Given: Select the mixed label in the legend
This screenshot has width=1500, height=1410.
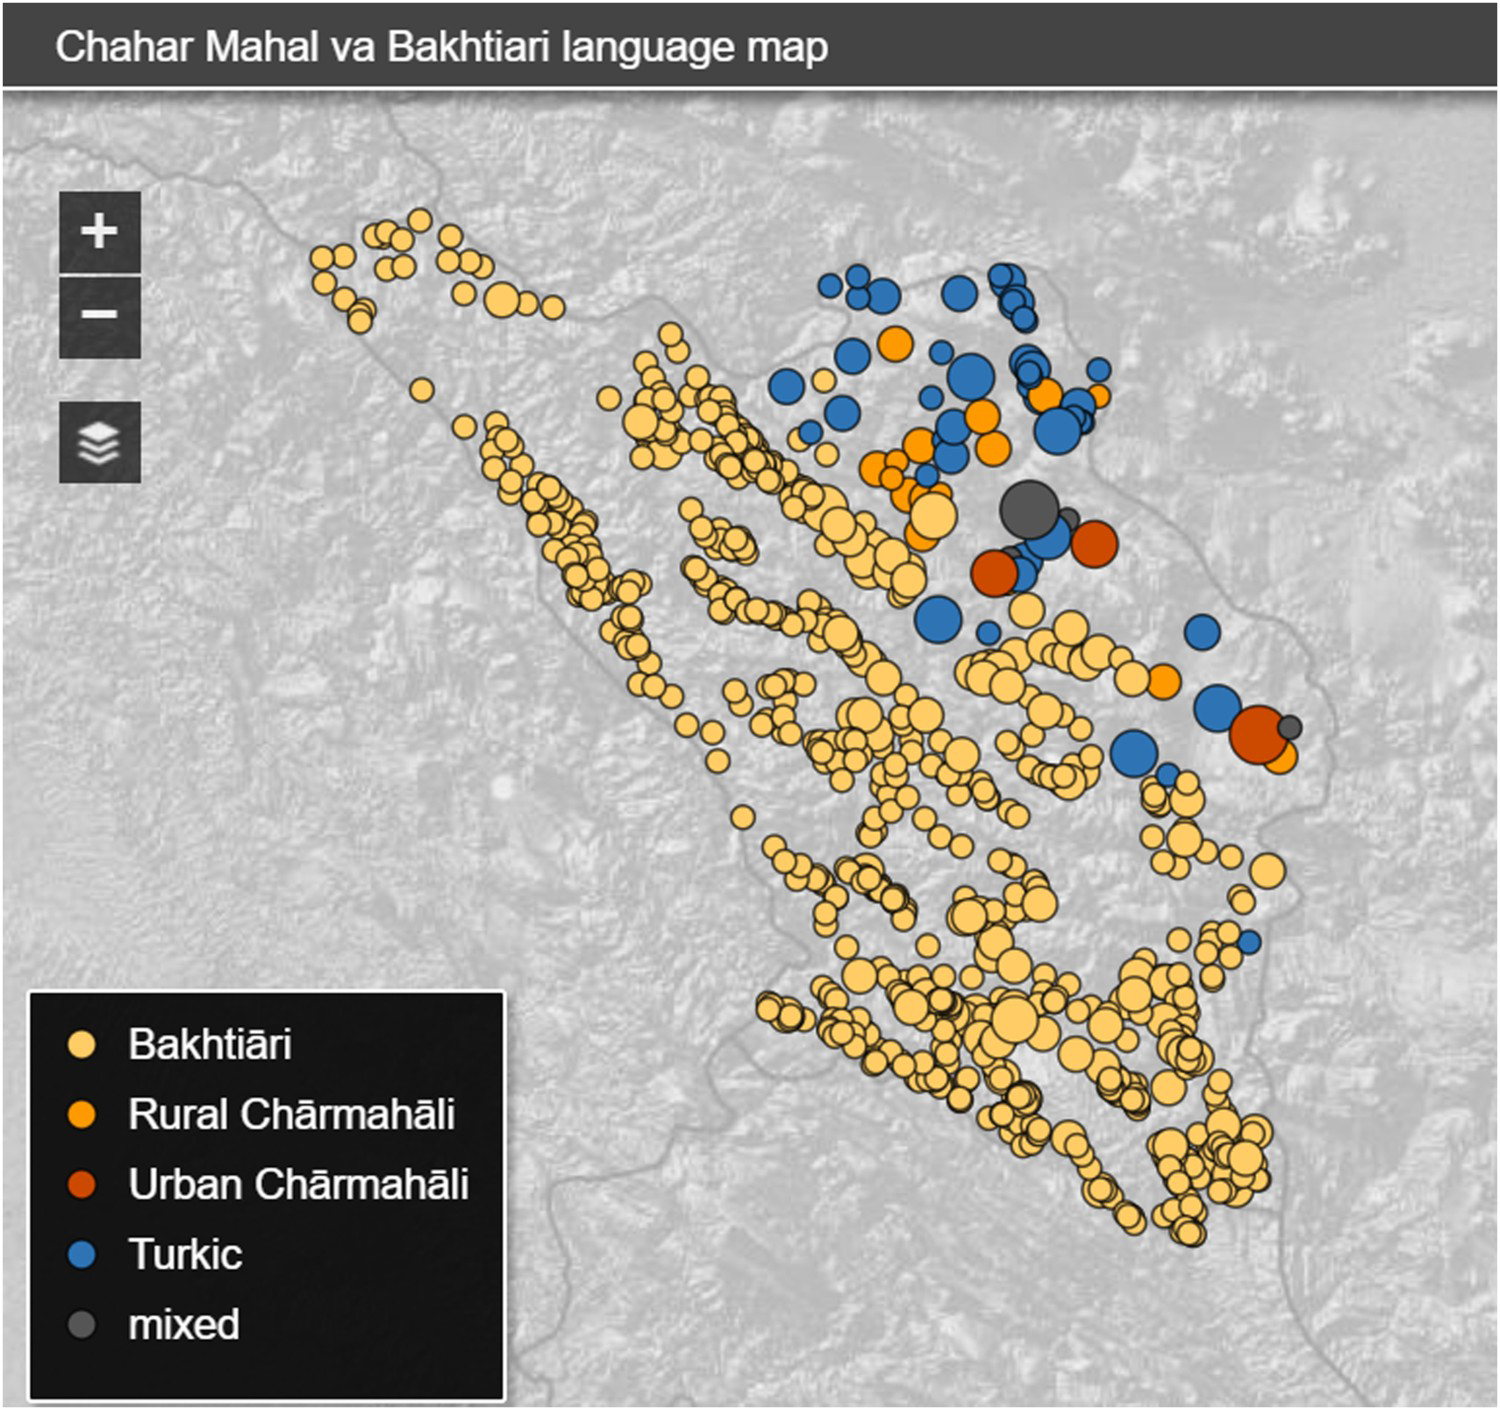Looking at the screenshot, I should pyautogui.click(x=184, y=1325).
